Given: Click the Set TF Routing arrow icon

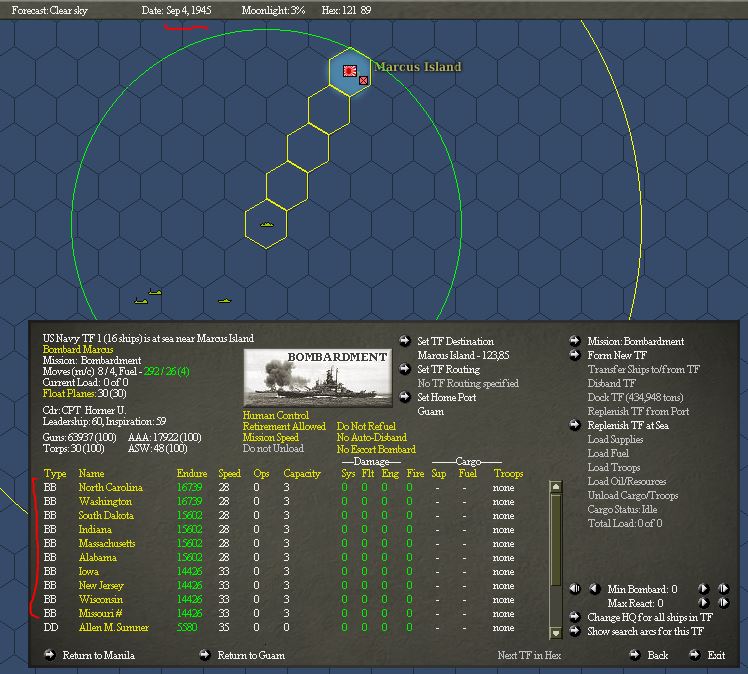Looking at the screenshot, I should coord(405,369).
